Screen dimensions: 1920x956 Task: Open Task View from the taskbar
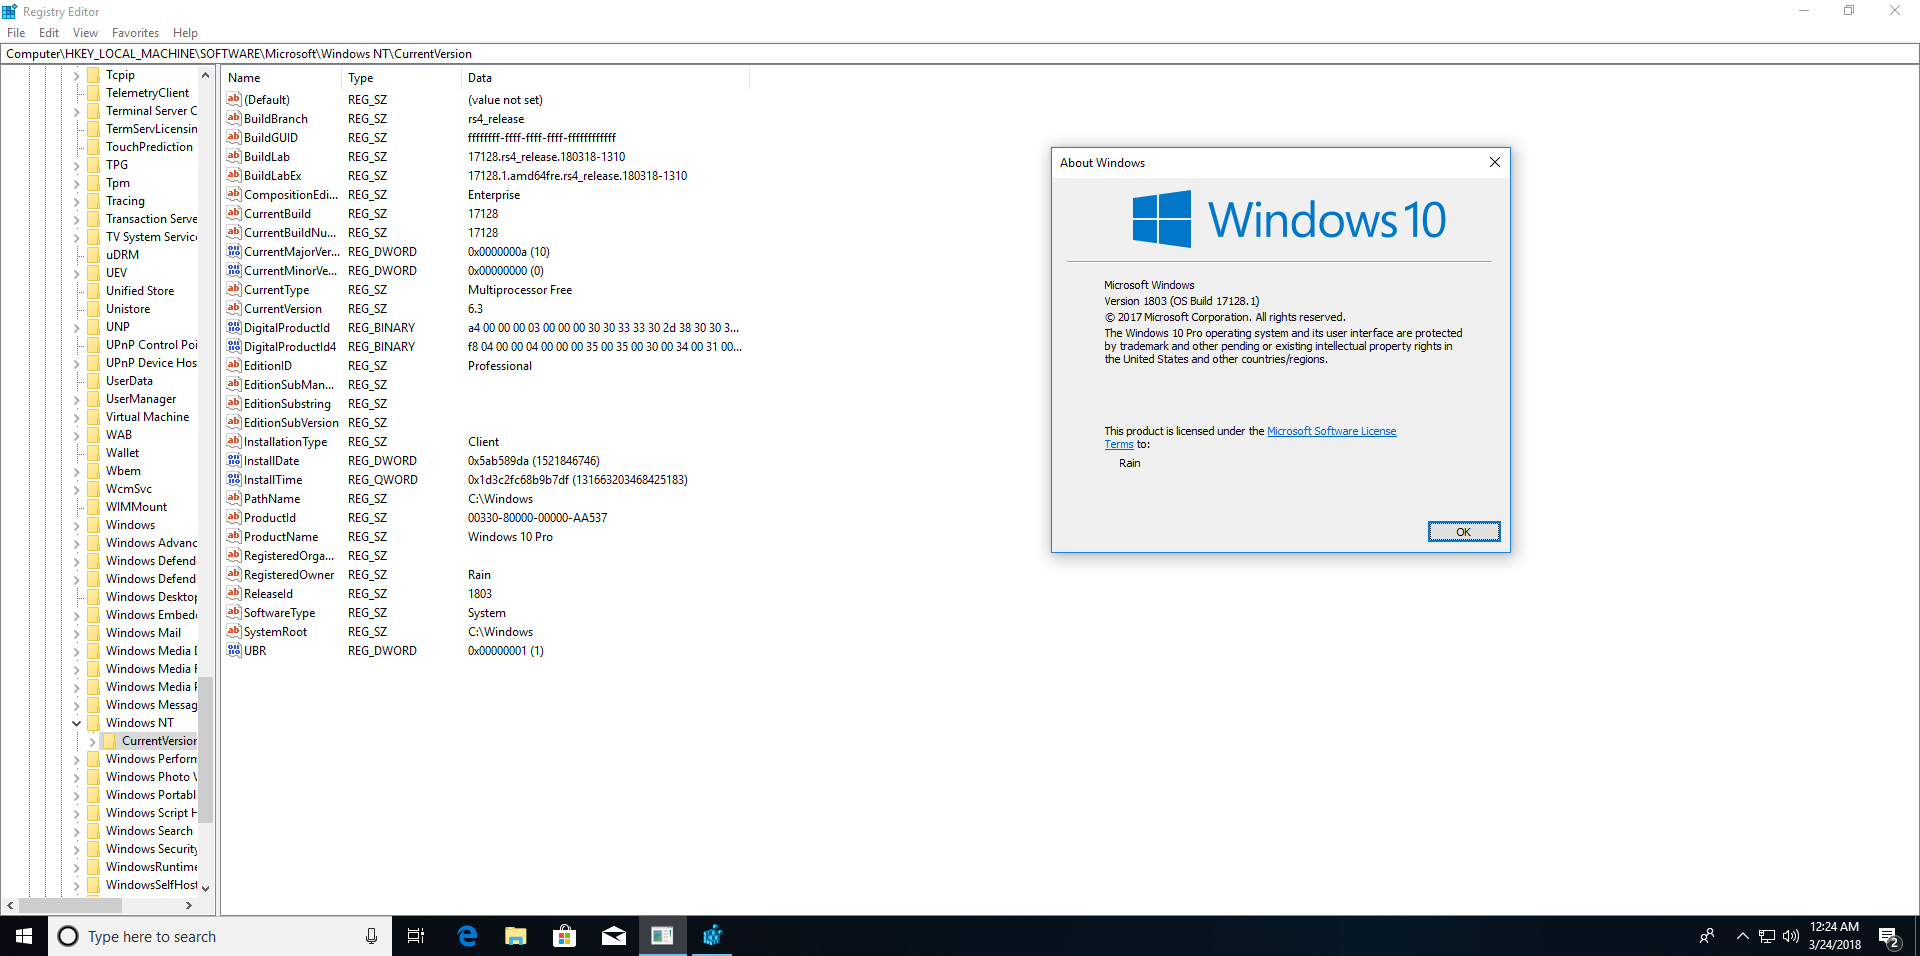416,936
